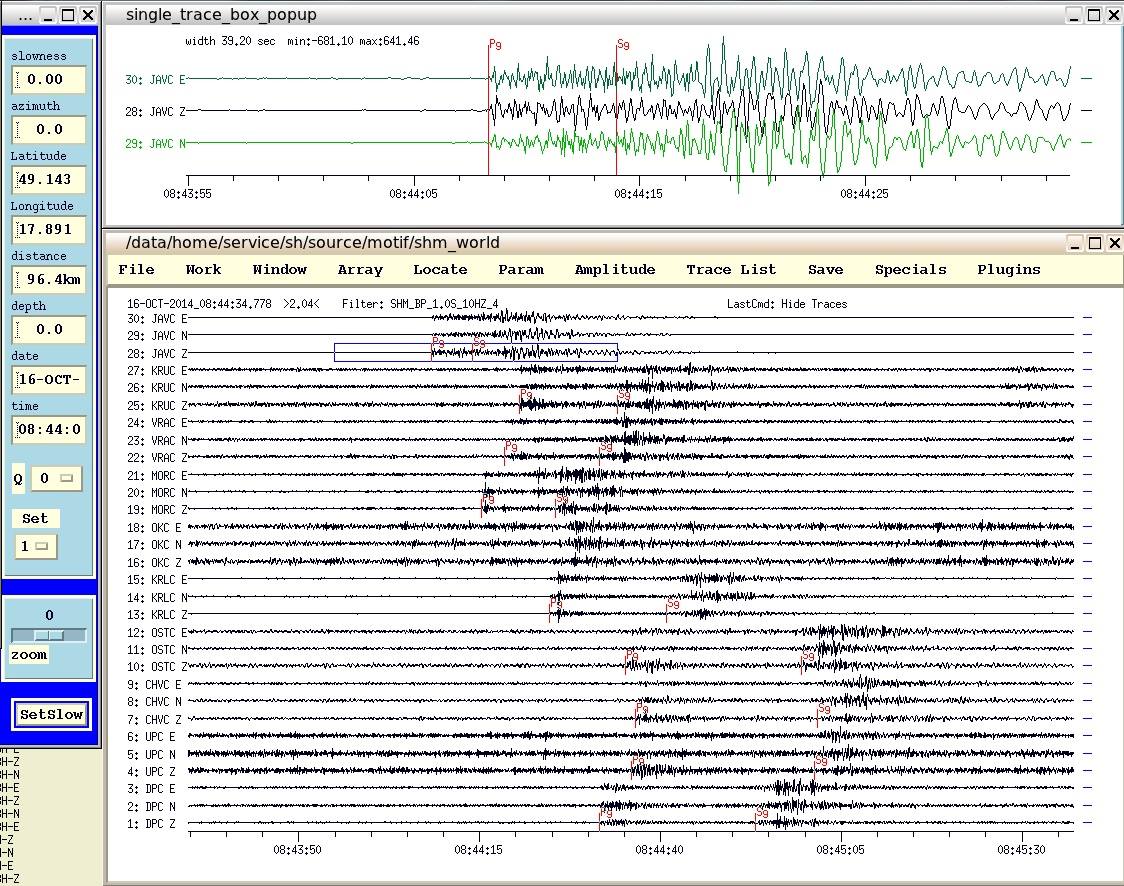Maximize the shm_world window
The height and width of the screenshot is (886, 1124).
coord(1094,243)
